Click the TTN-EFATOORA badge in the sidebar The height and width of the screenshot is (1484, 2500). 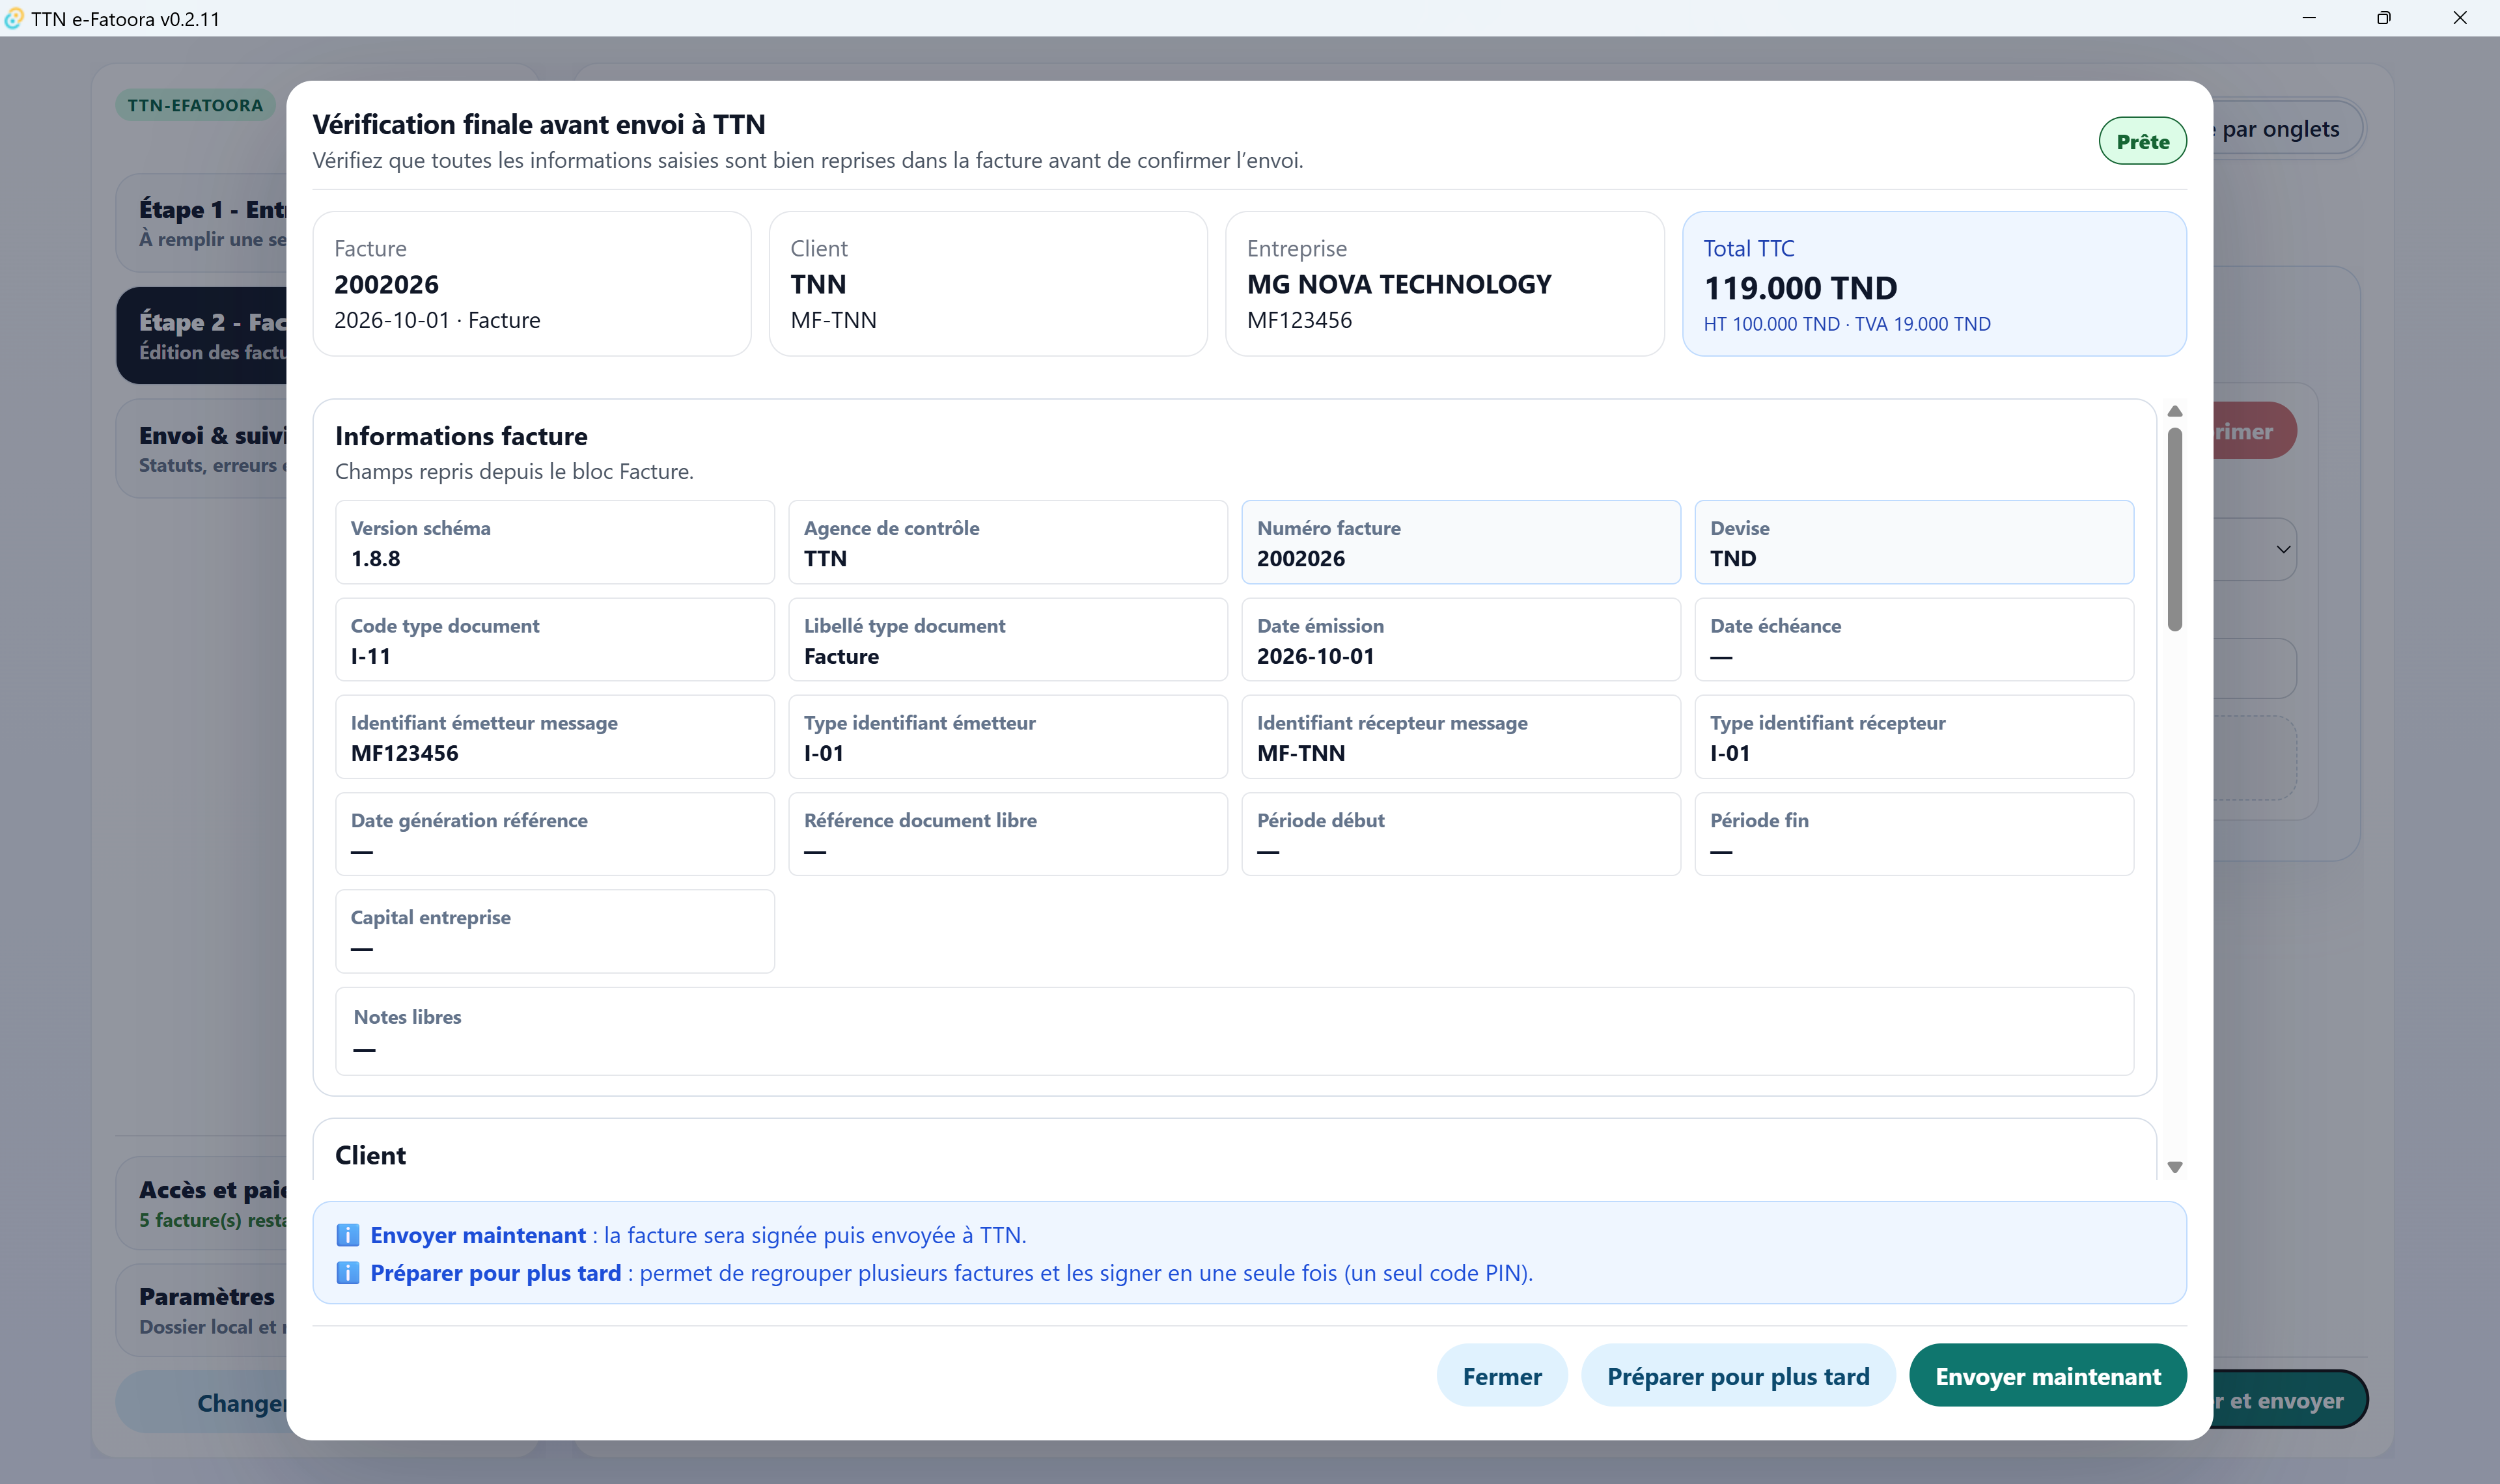tap(195, 105)
